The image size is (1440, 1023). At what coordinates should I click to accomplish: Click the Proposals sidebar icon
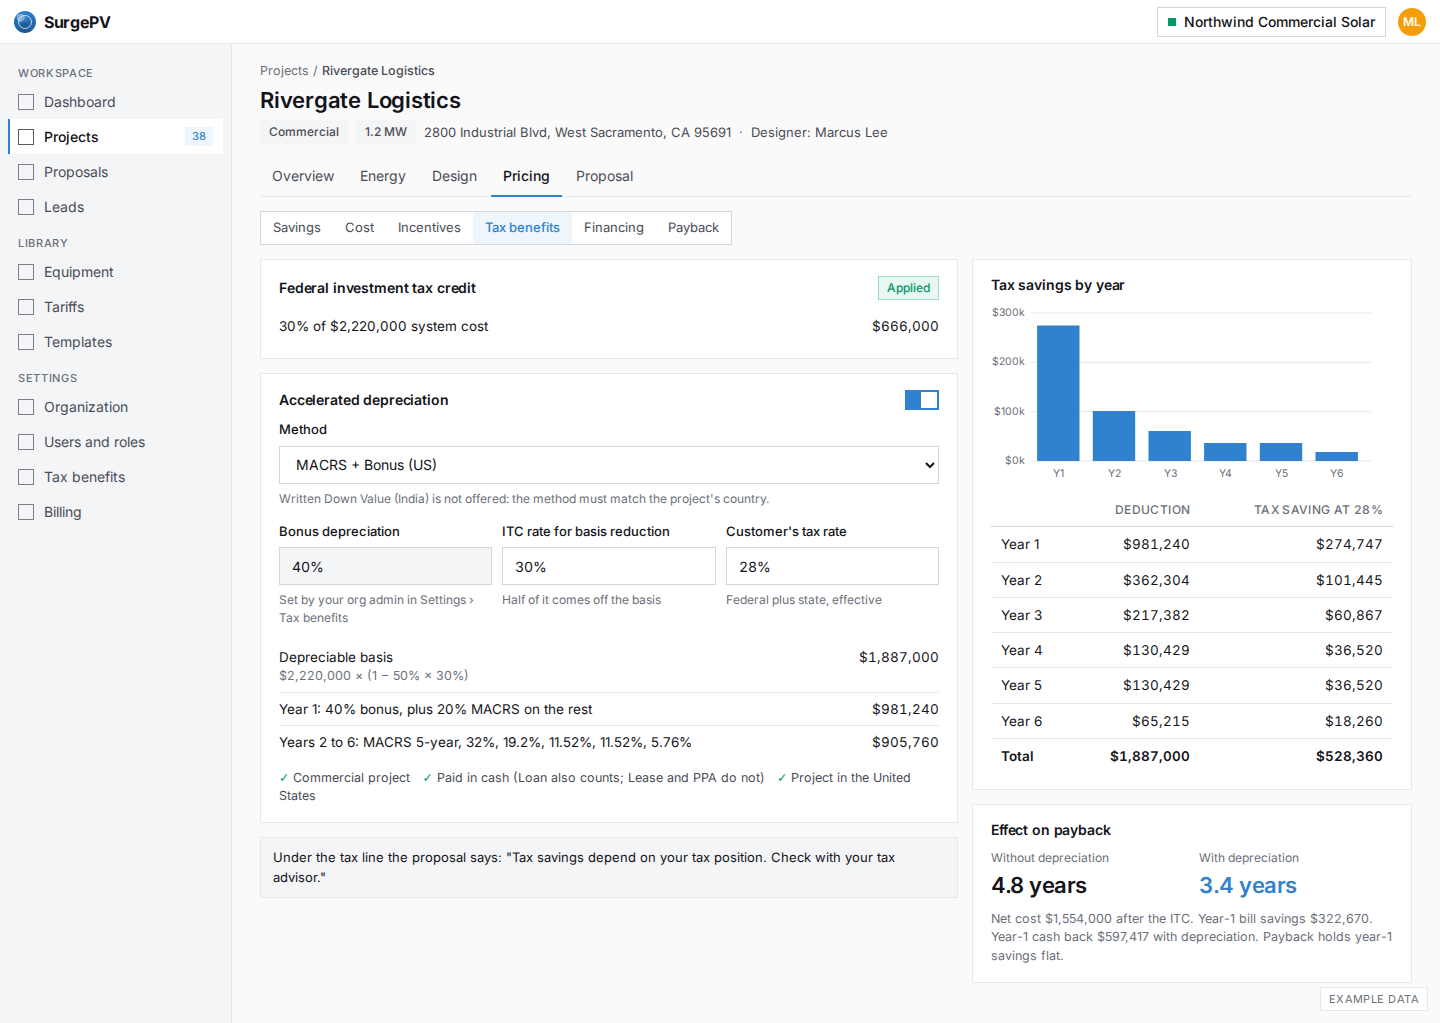[x=26, y=172]
